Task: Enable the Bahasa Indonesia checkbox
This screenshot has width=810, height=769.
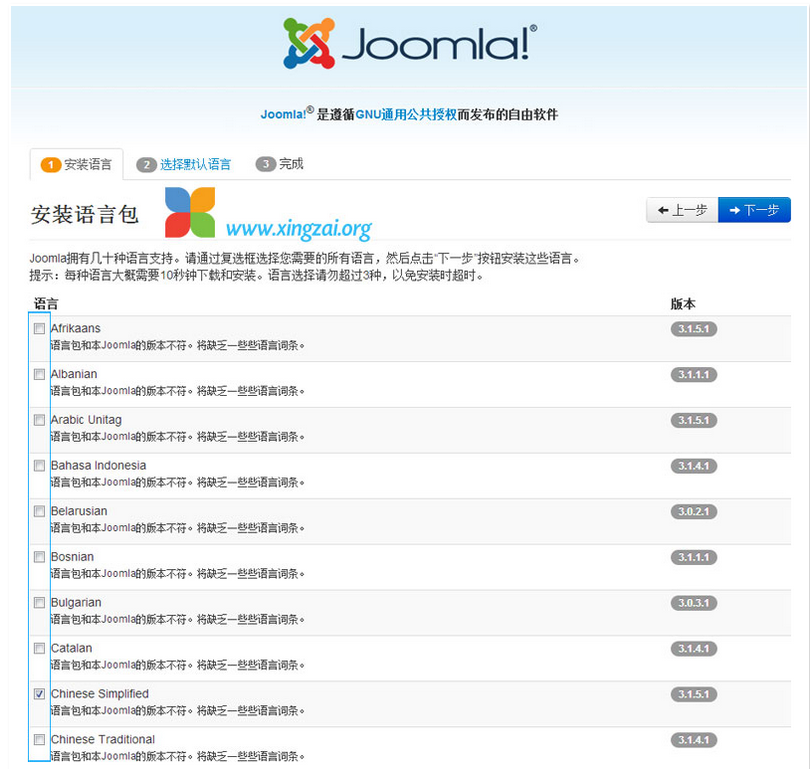Action: 39,465
